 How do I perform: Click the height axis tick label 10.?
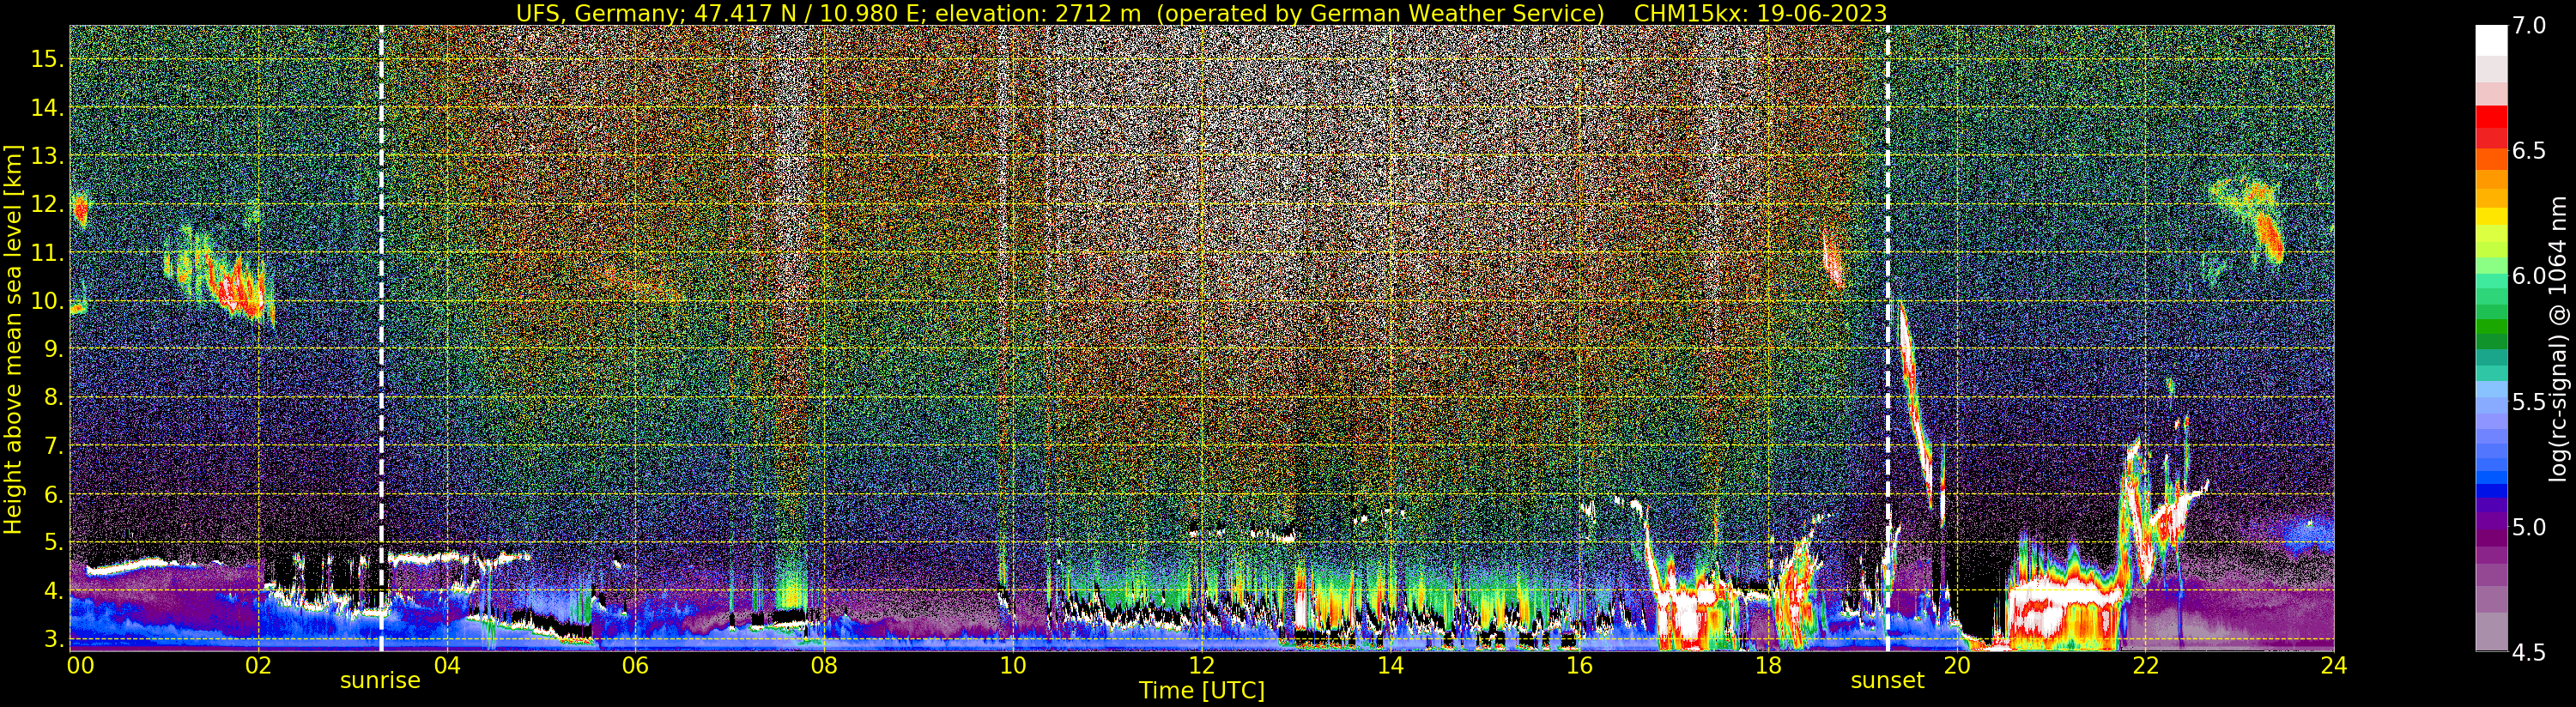point(47,301)
